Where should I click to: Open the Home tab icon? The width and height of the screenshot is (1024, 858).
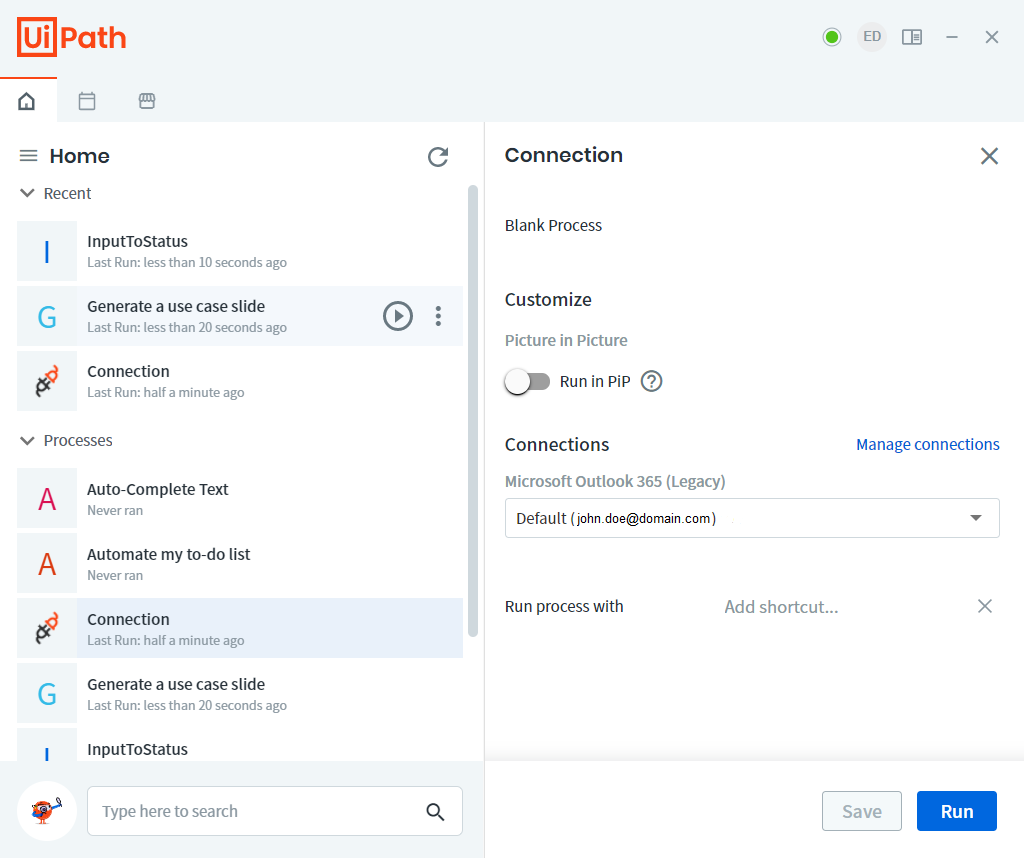27,101
